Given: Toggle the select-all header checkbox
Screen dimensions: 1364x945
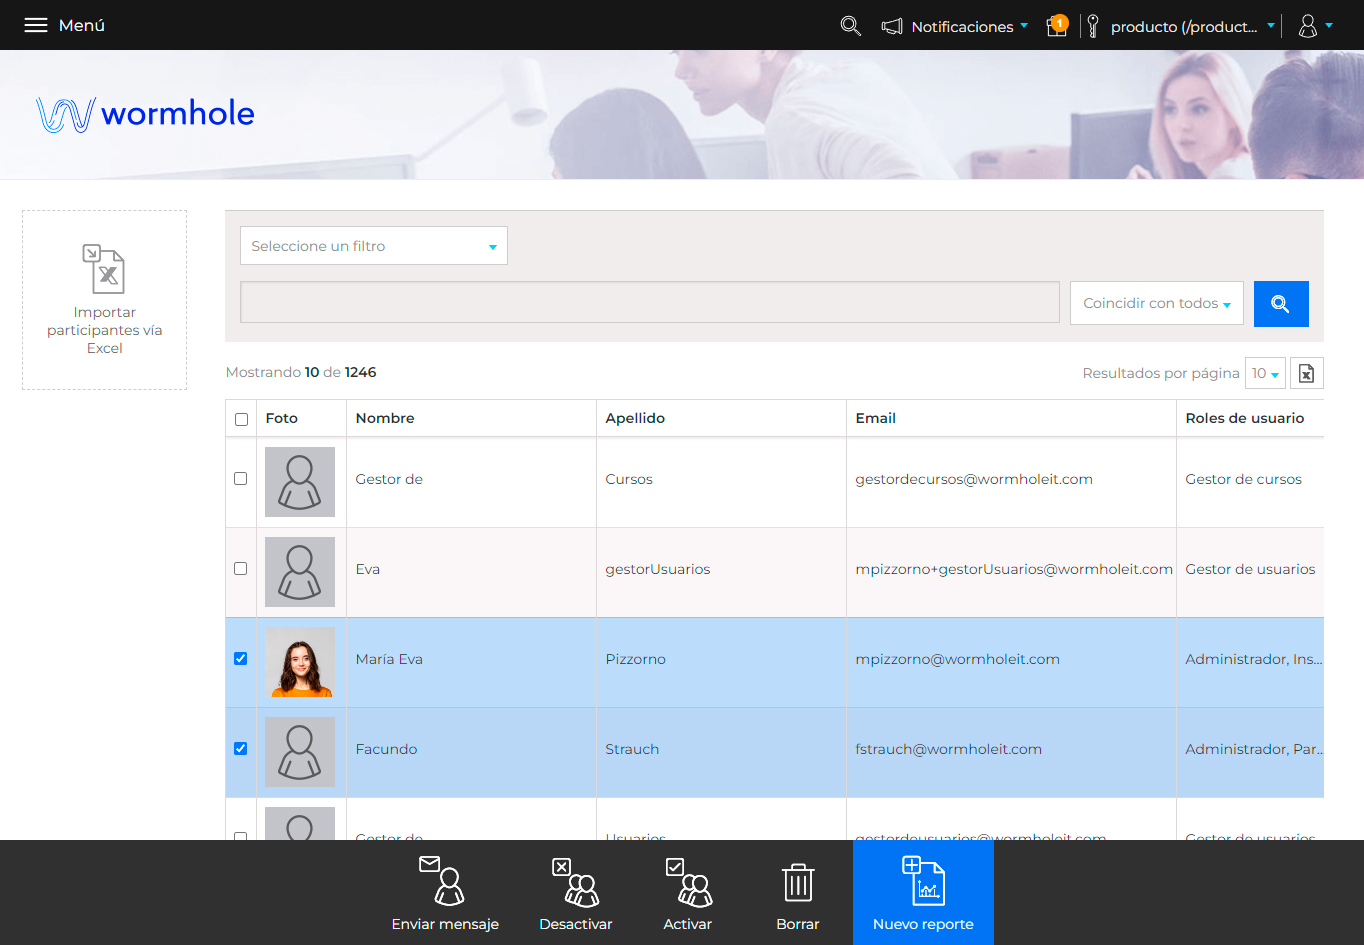Looking at the screenshot, I should (x=241, y=419).
